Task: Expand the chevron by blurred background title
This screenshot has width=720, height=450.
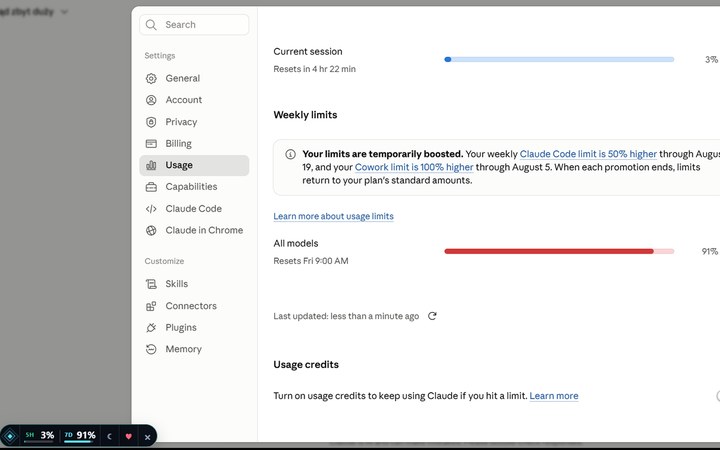Action: (x=64, y=12)
